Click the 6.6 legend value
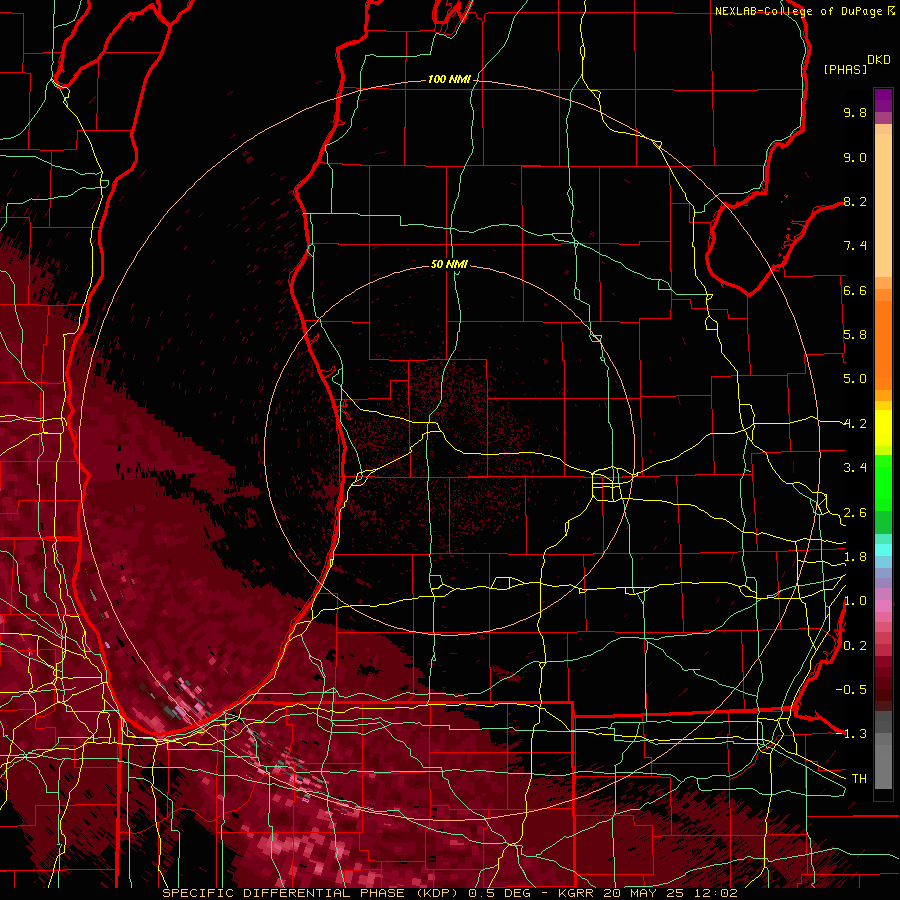Screen dimensions: 900x900 855,290
